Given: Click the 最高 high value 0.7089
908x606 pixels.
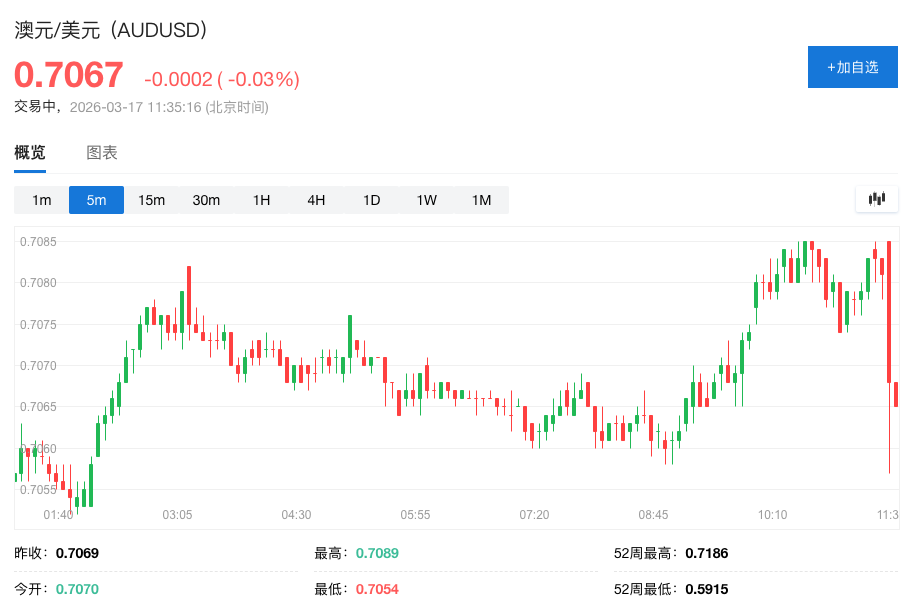Looking at the screenshot, I should coord(379,552).
